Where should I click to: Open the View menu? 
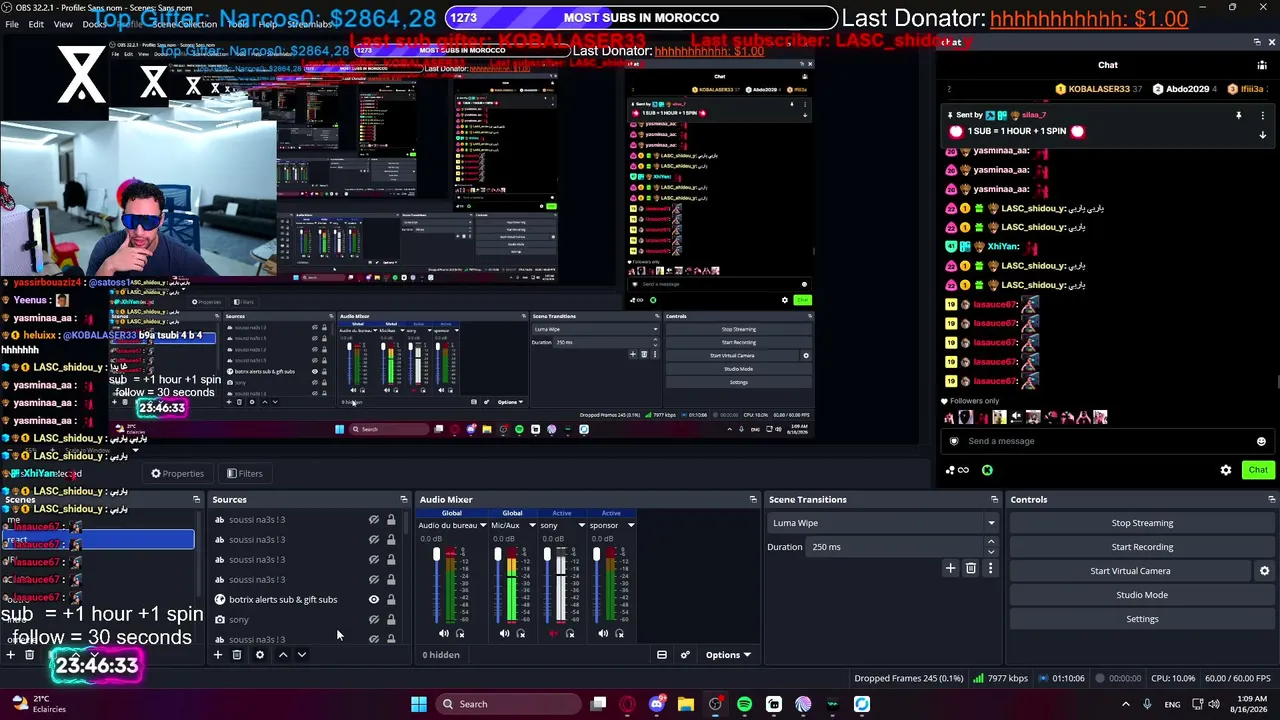tap(63, 24)
